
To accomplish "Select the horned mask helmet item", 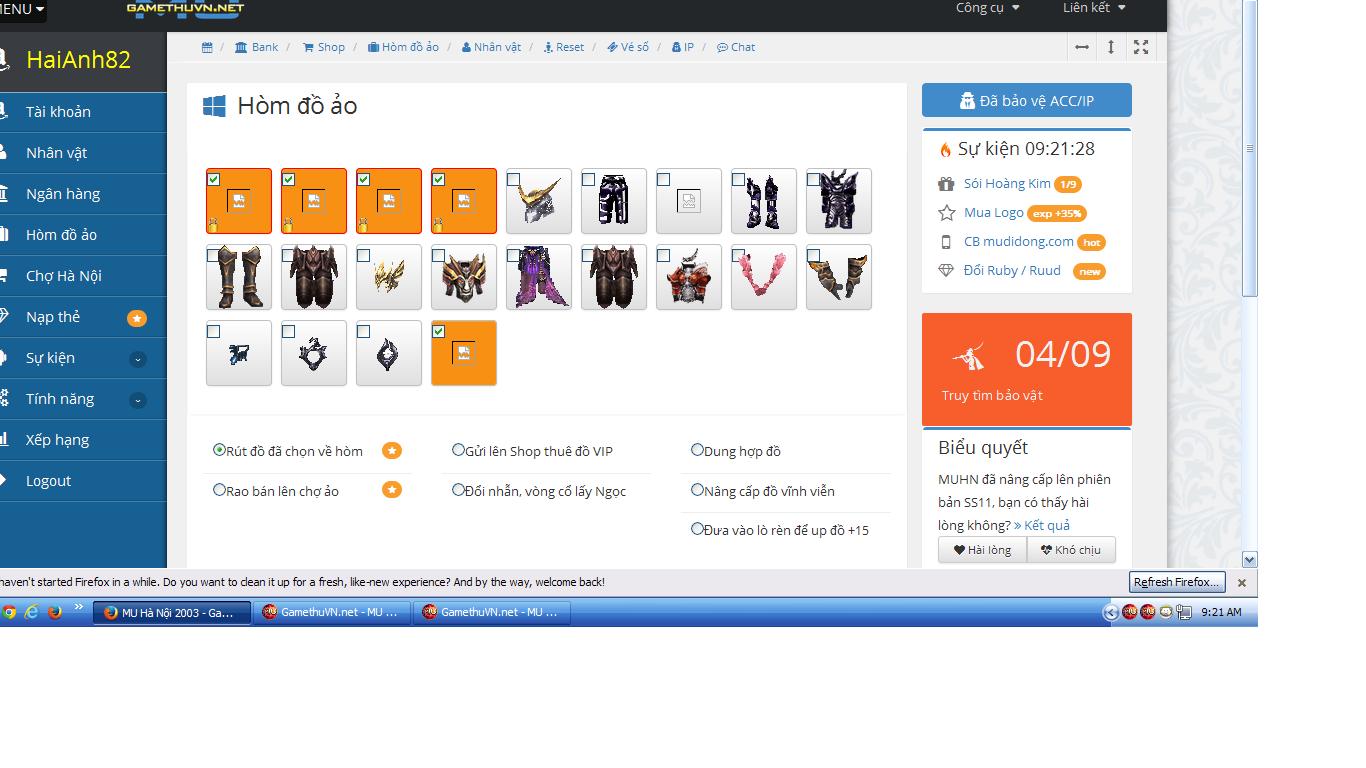I will pos(464,277).
